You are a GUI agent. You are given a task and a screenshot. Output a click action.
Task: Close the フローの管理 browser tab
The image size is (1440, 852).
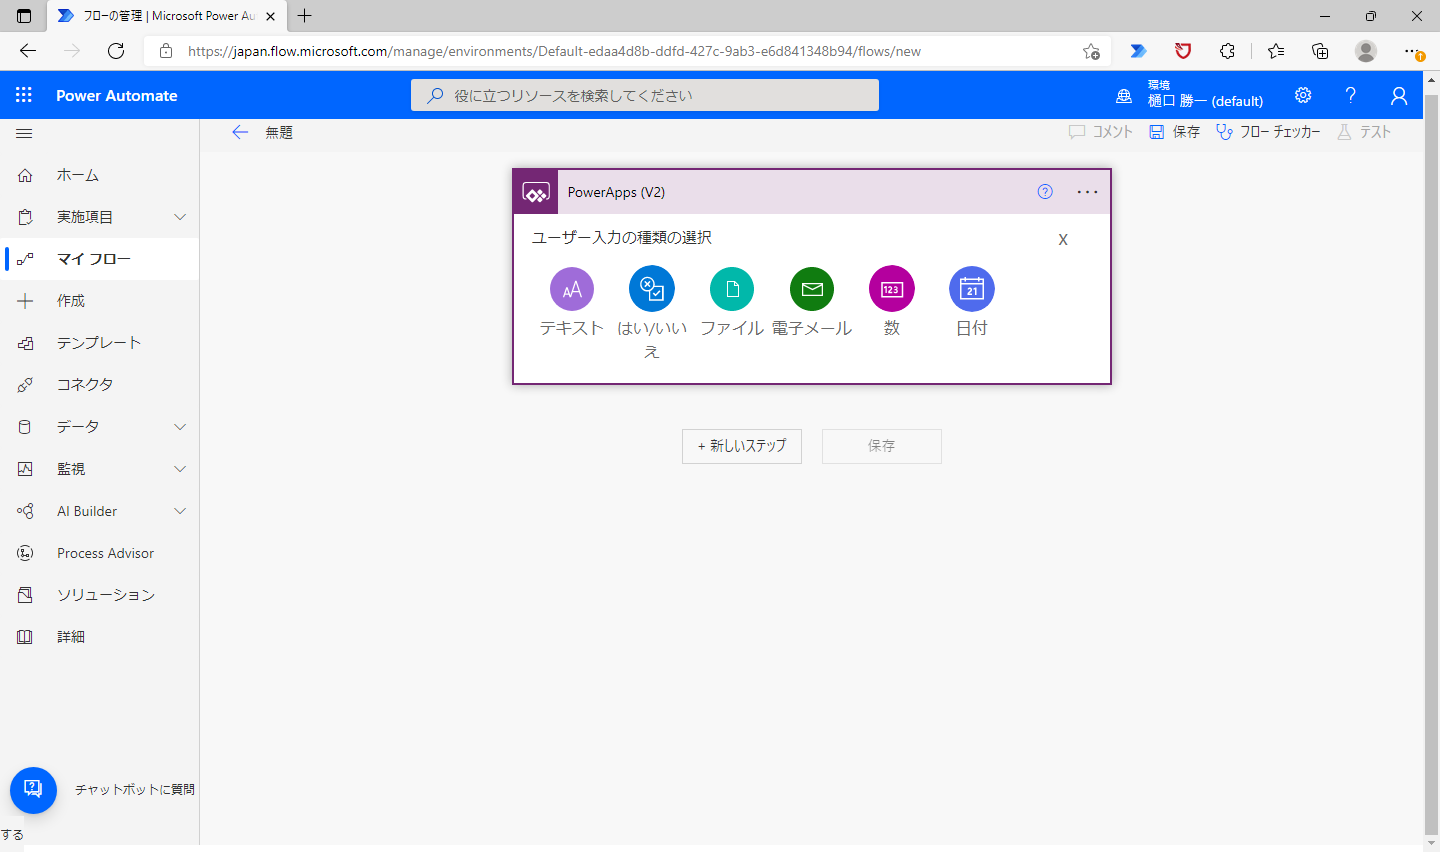(x=270, y=16)
